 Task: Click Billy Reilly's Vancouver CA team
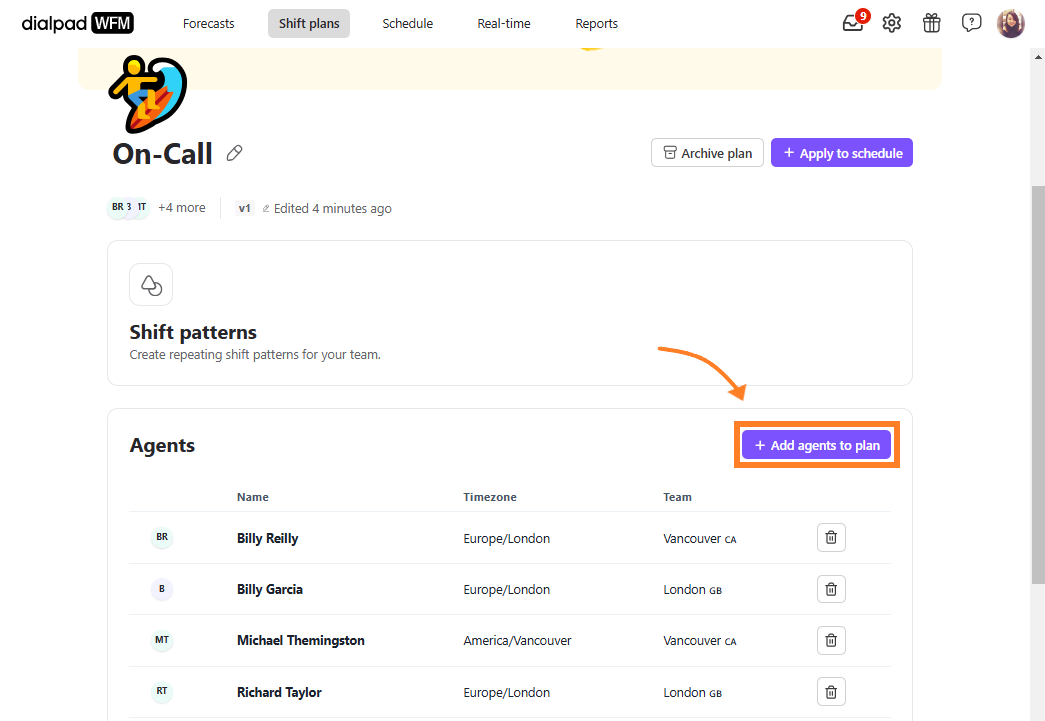pos(700,538)
